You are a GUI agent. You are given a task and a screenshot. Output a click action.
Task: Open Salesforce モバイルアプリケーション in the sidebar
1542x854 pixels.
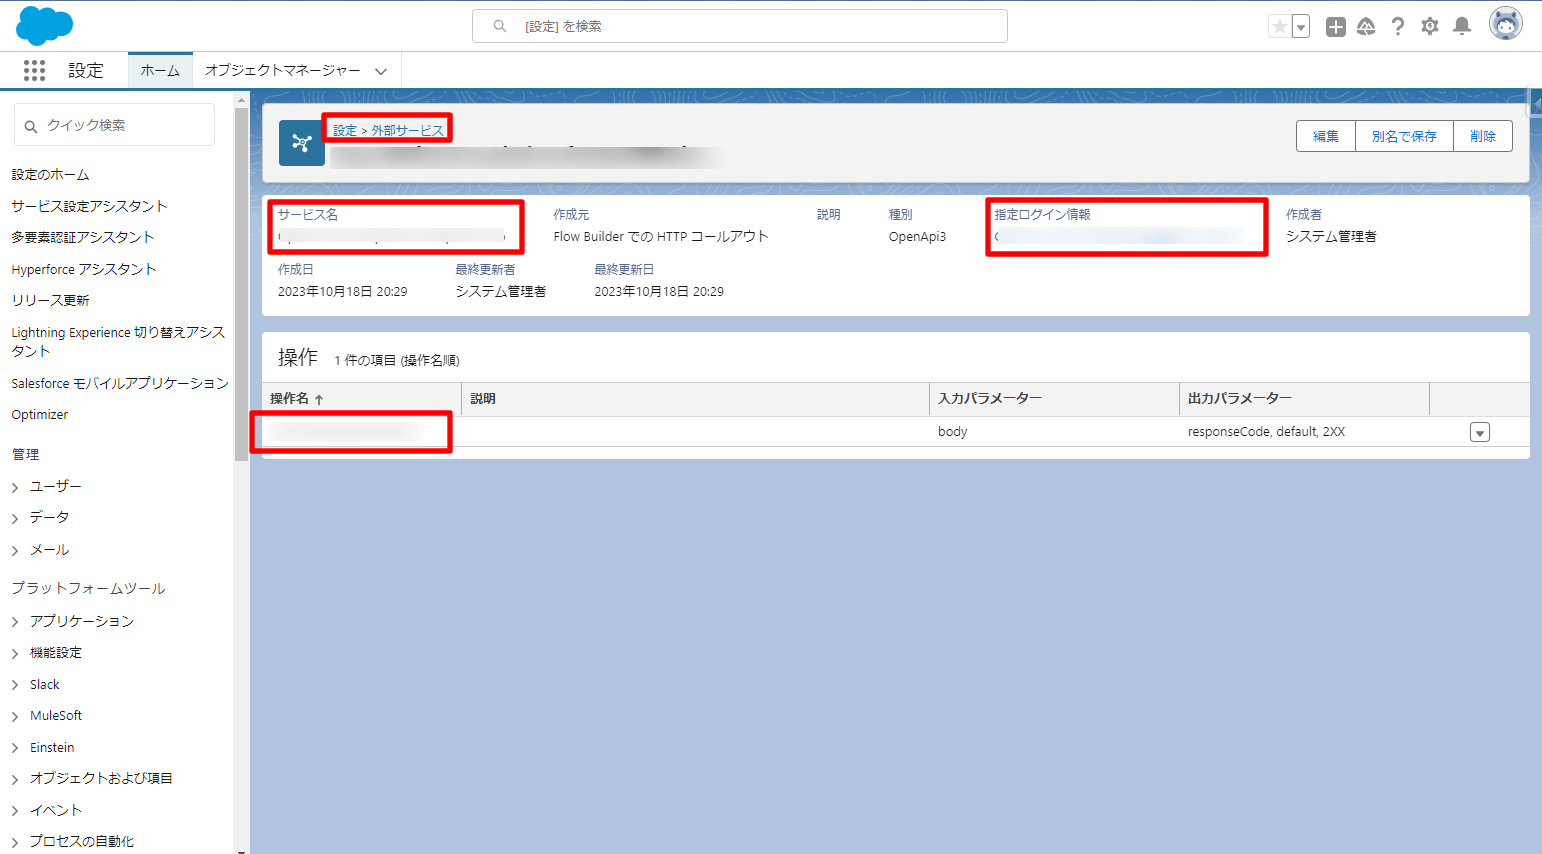[x=120, y=383]
